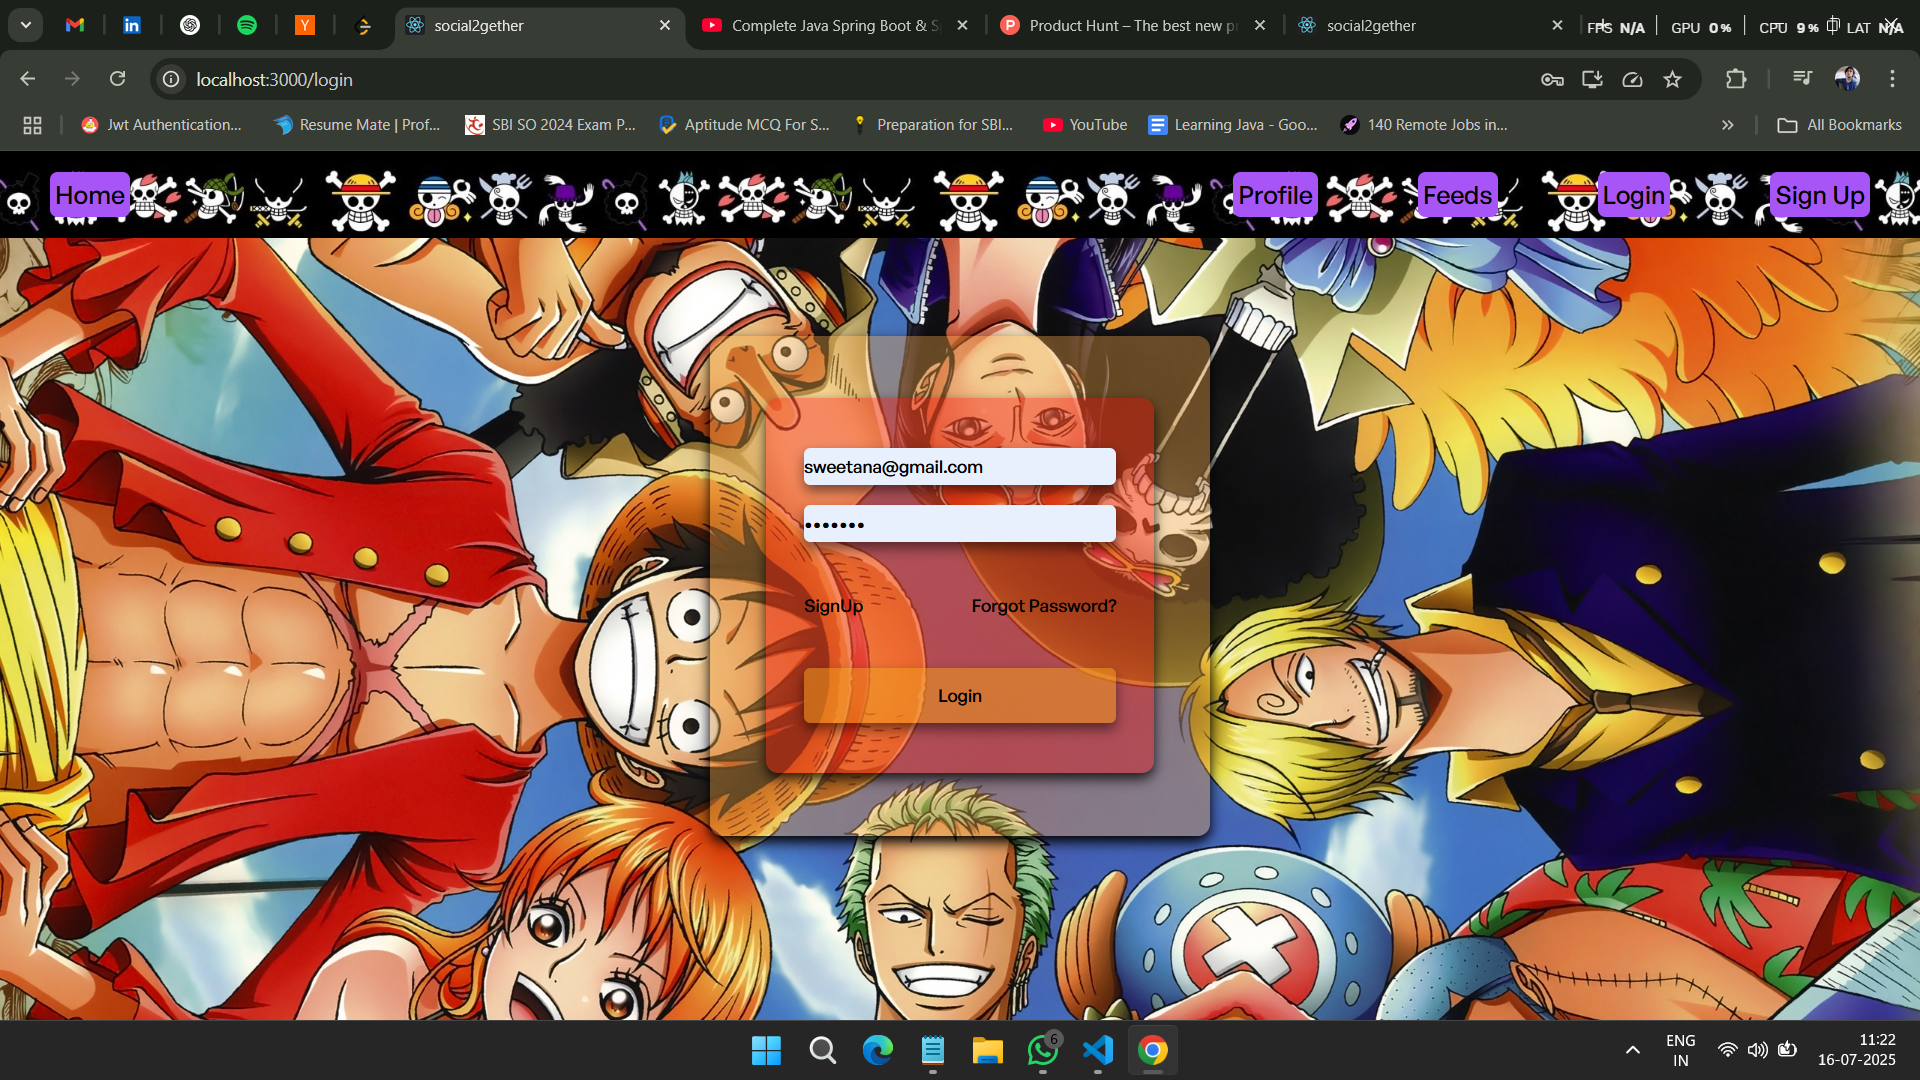Viewport: 1920px width, 1080px height.
Task: Click the email input field
Action: [x=958, y=466]
